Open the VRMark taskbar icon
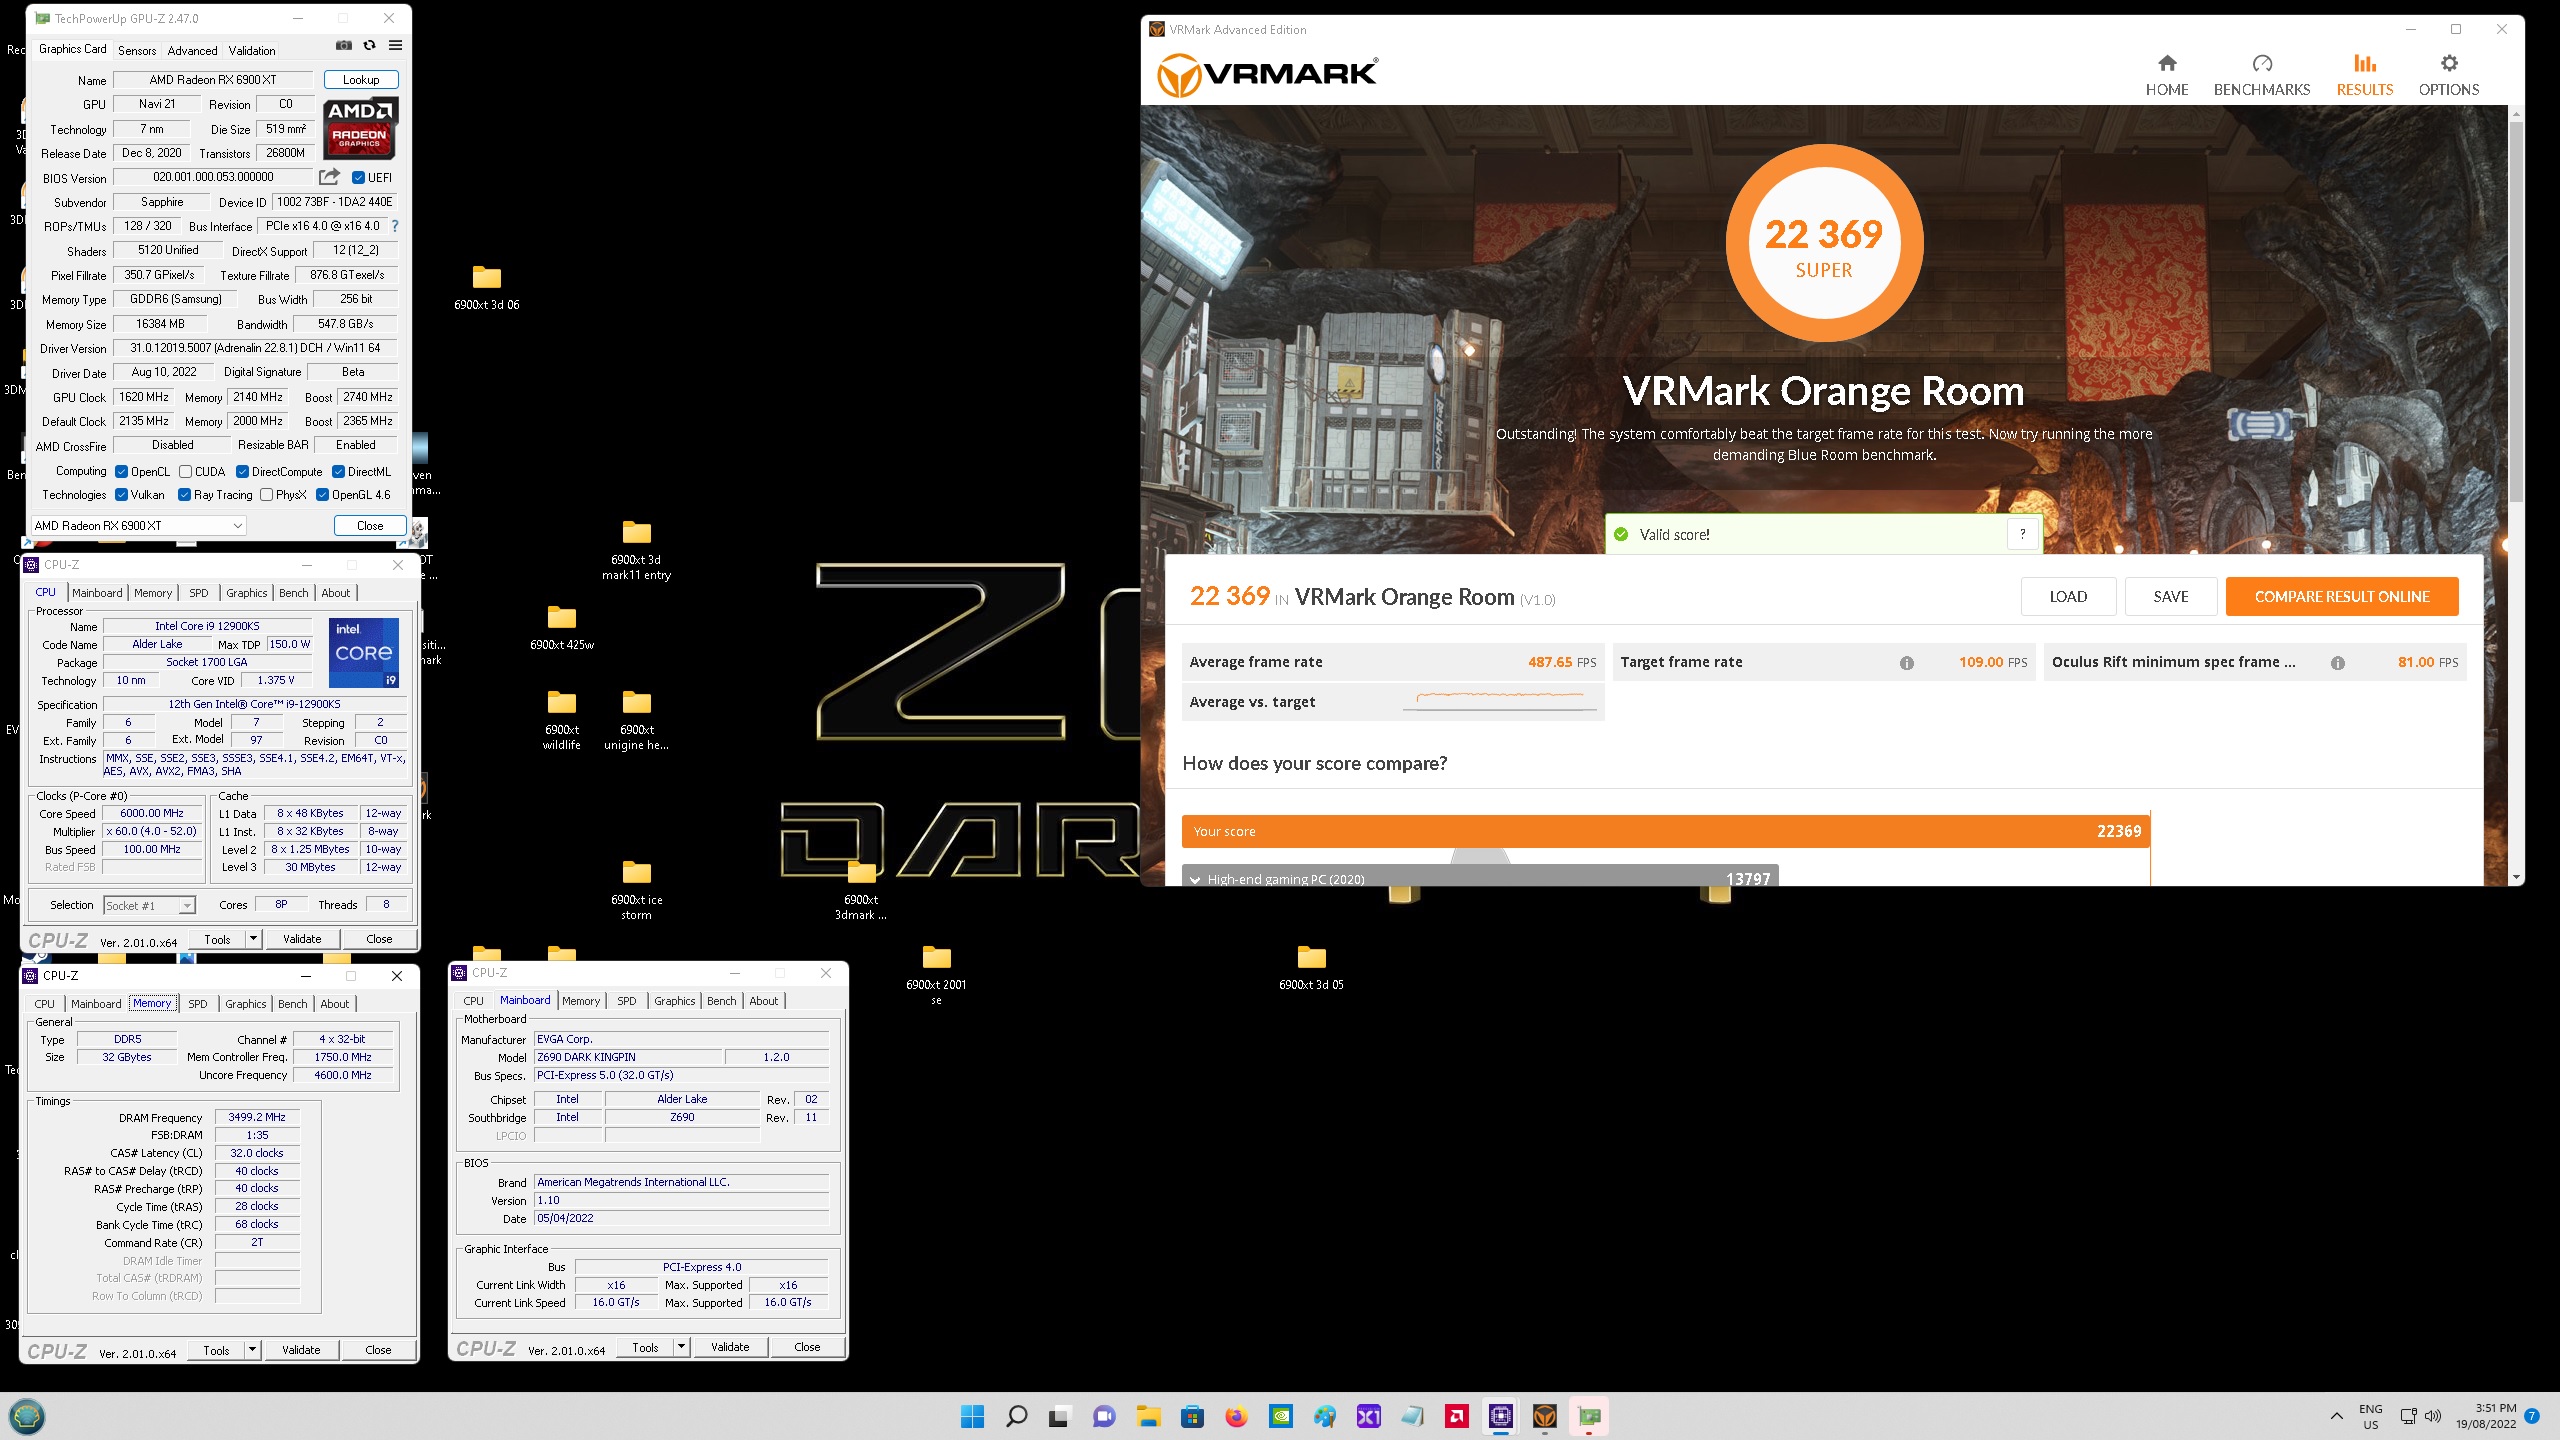 1545,1416
